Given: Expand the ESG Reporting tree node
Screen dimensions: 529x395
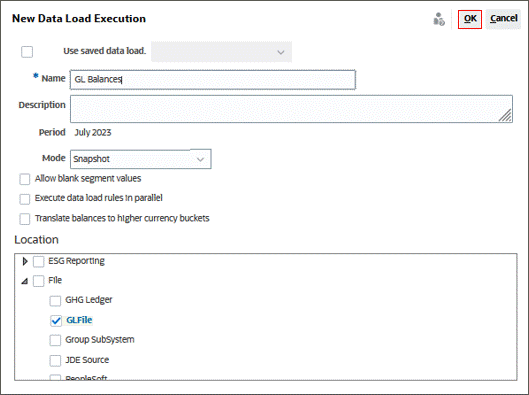Looking at the screenshot, I should [25, 261].
